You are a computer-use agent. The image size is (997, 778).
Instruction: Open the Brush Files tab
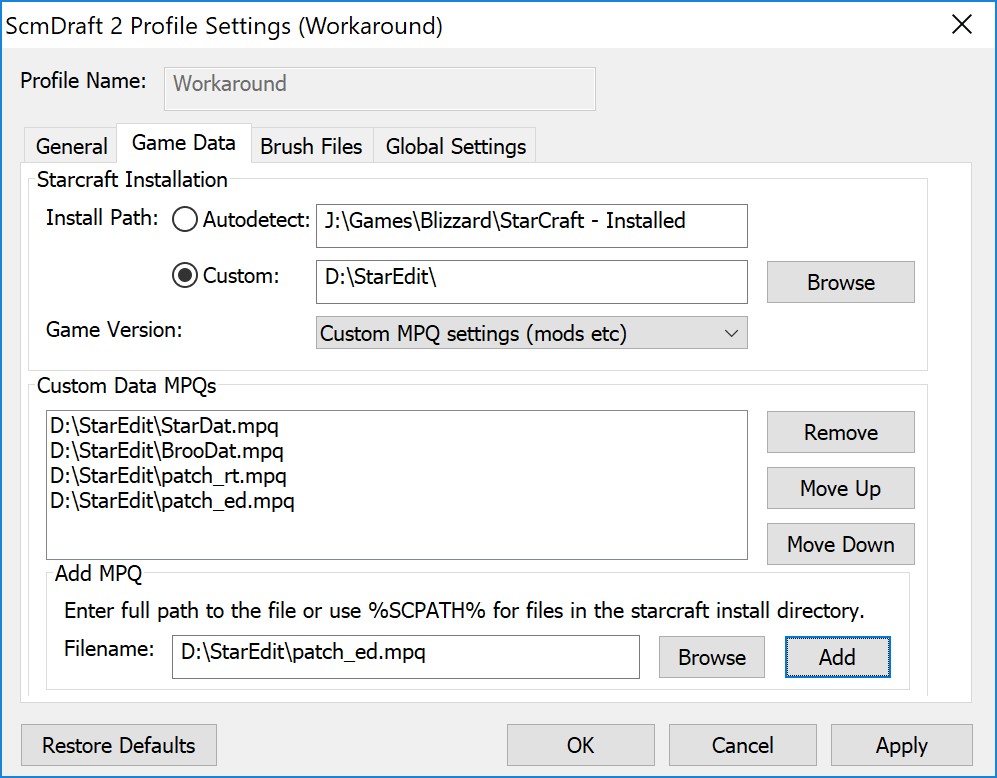[x=311, y=146]
